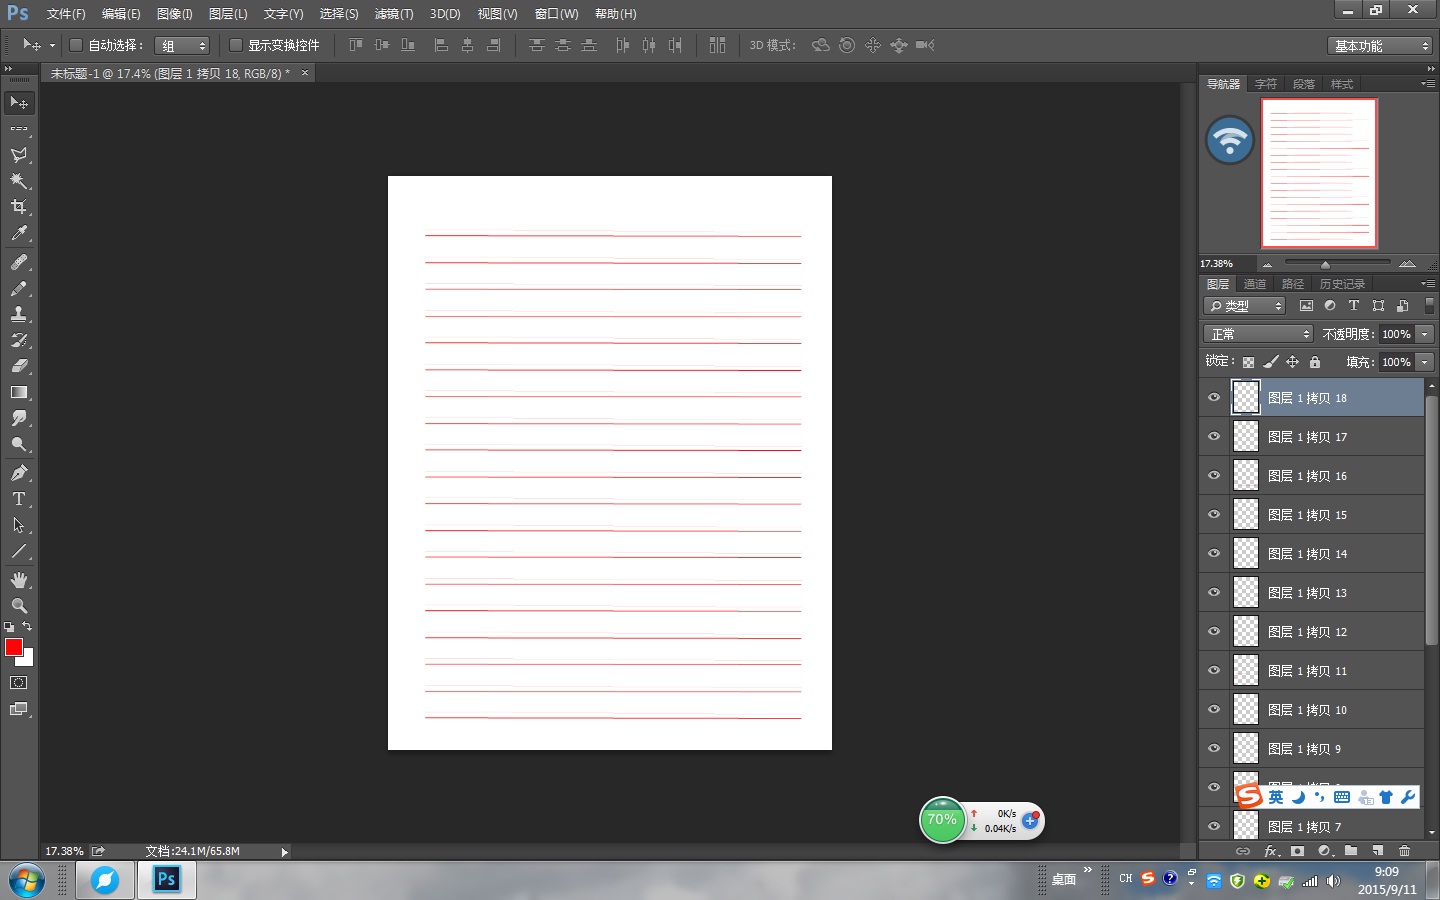Select the Zoom tool
Screen dimensions: 1440x900
pos(19,606)
